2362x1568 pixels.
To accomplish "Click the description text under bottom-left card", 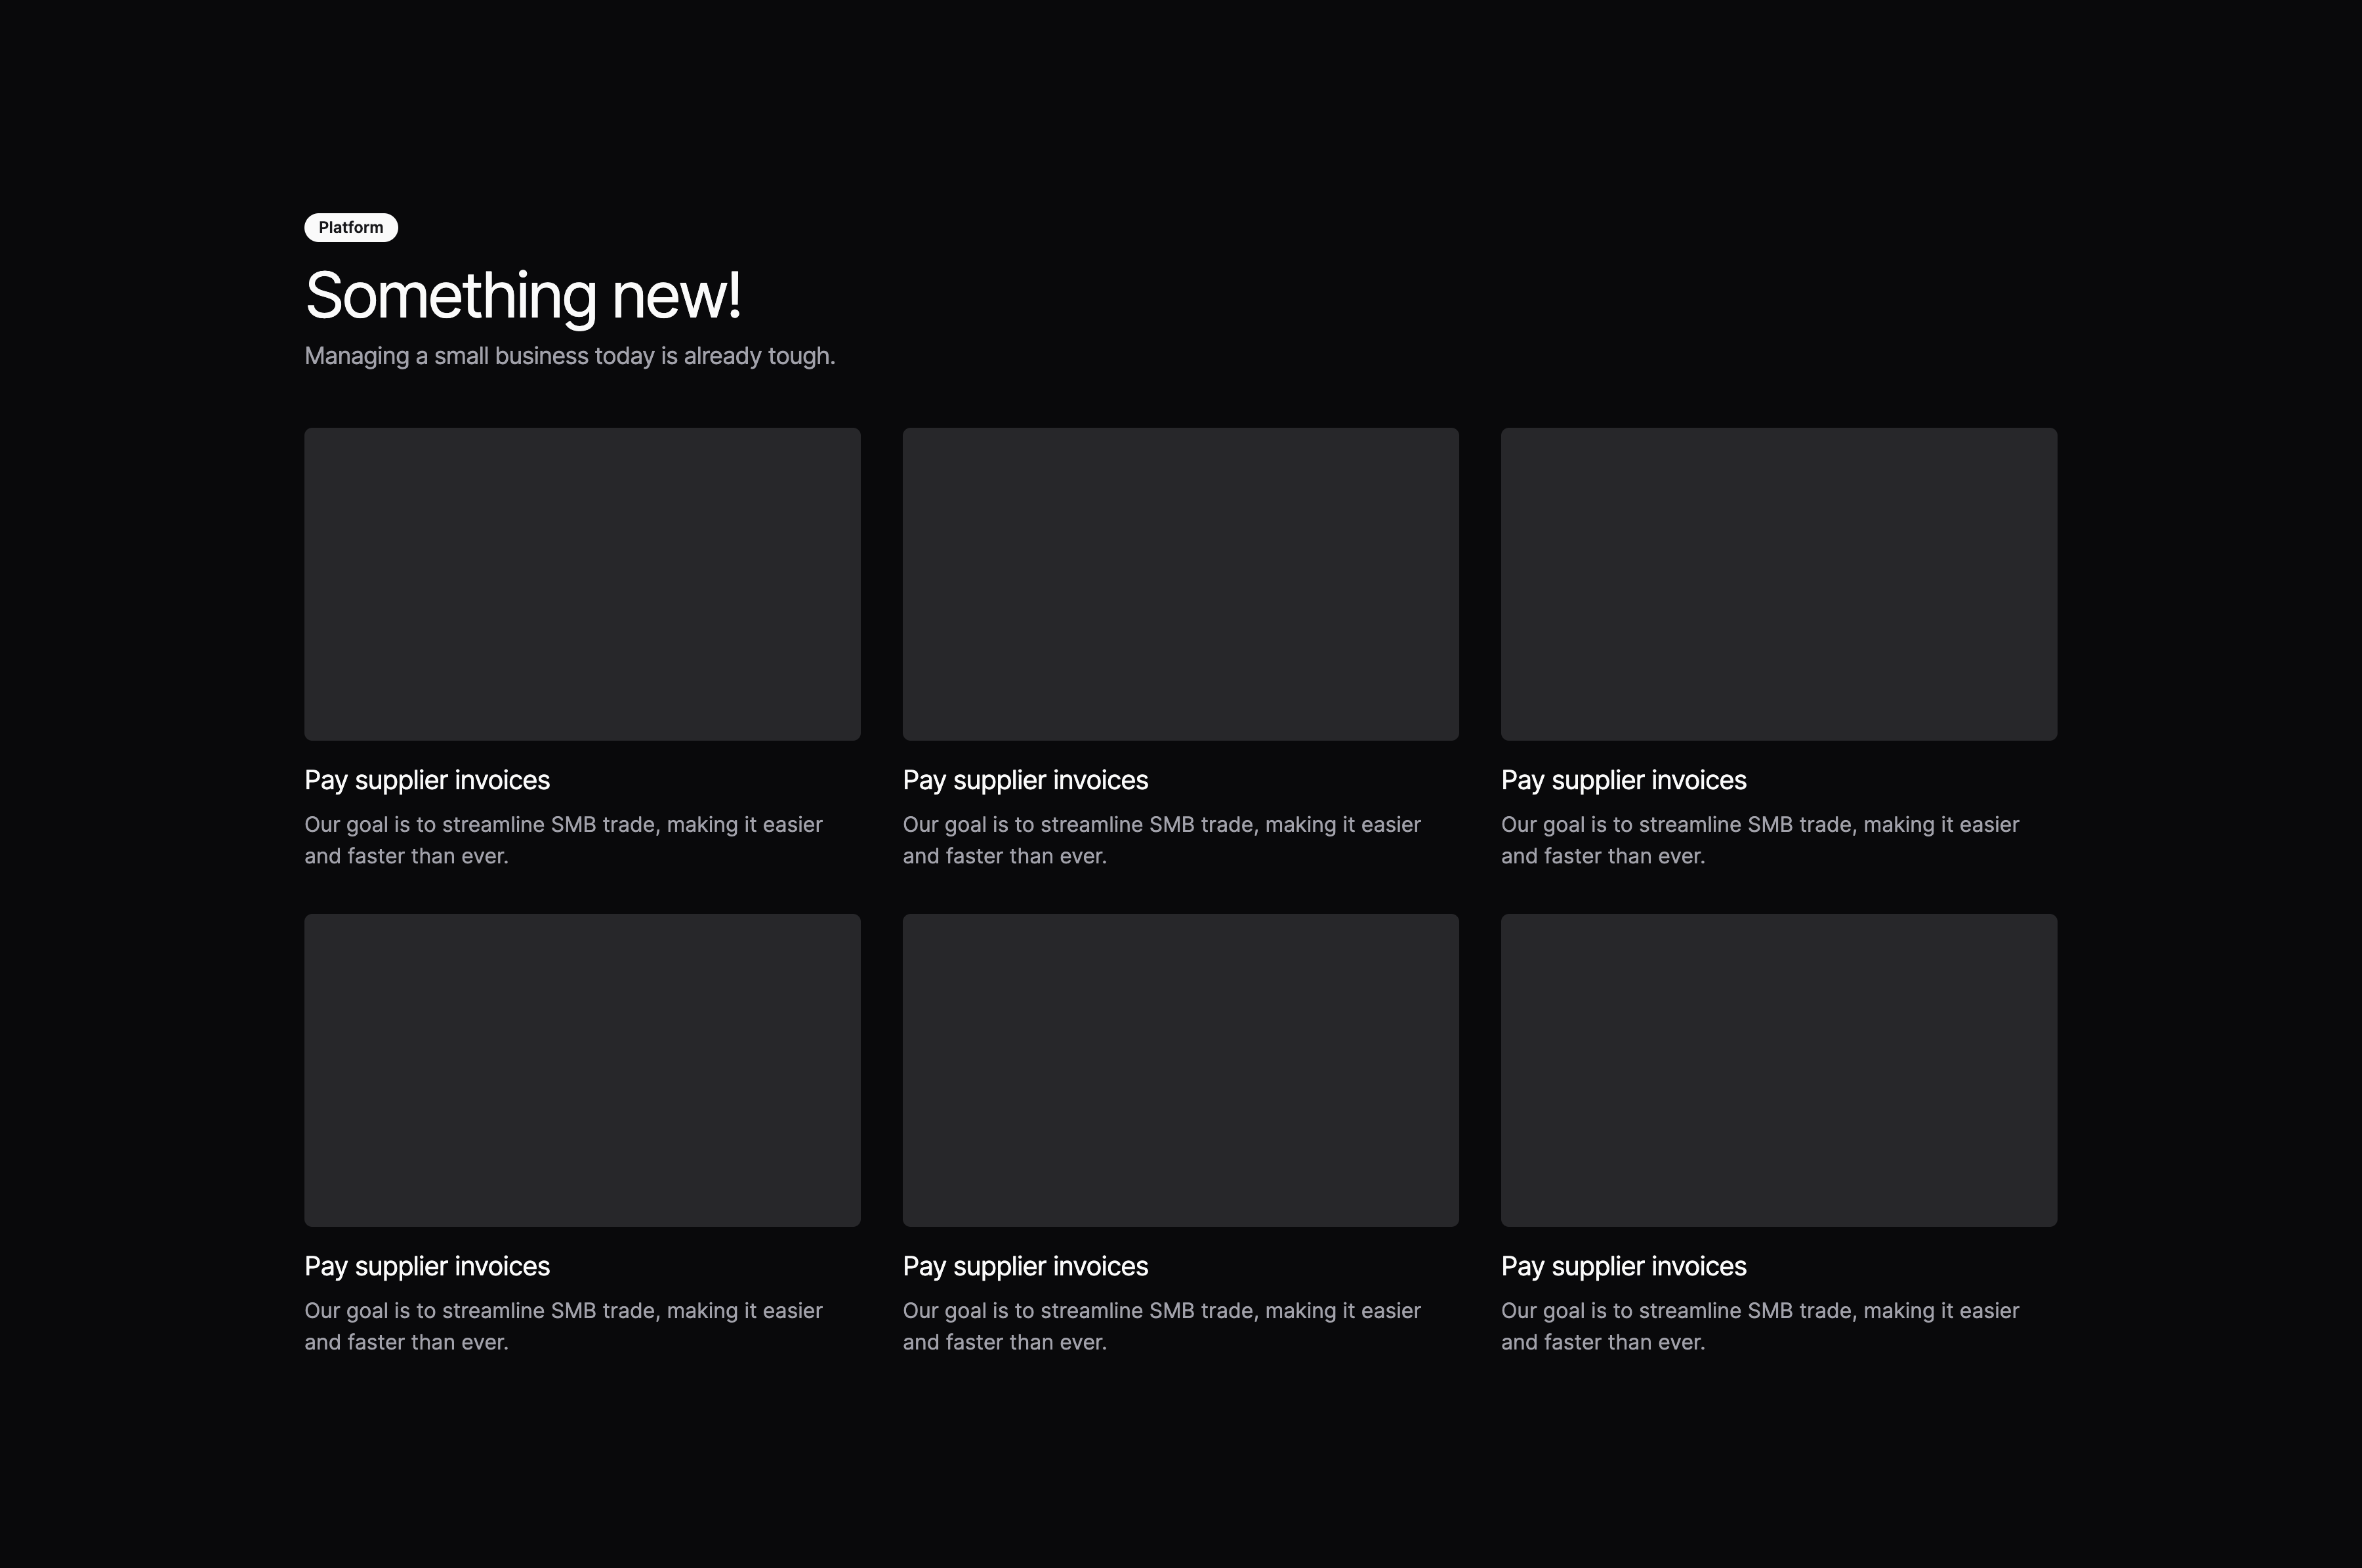I will pyautogui.click(x=563, y=1326).
